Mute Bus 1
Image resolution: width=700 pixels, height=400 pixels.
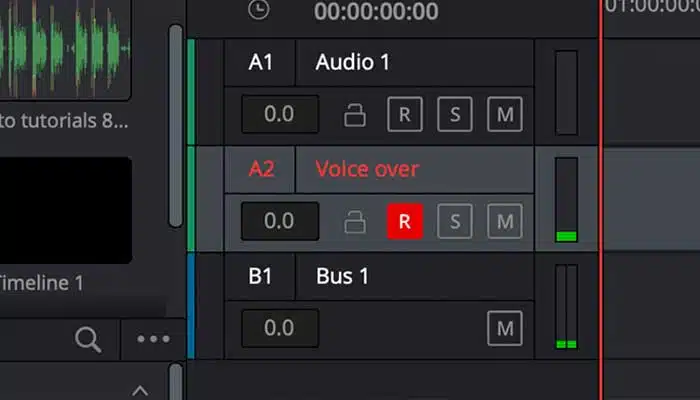505,329
